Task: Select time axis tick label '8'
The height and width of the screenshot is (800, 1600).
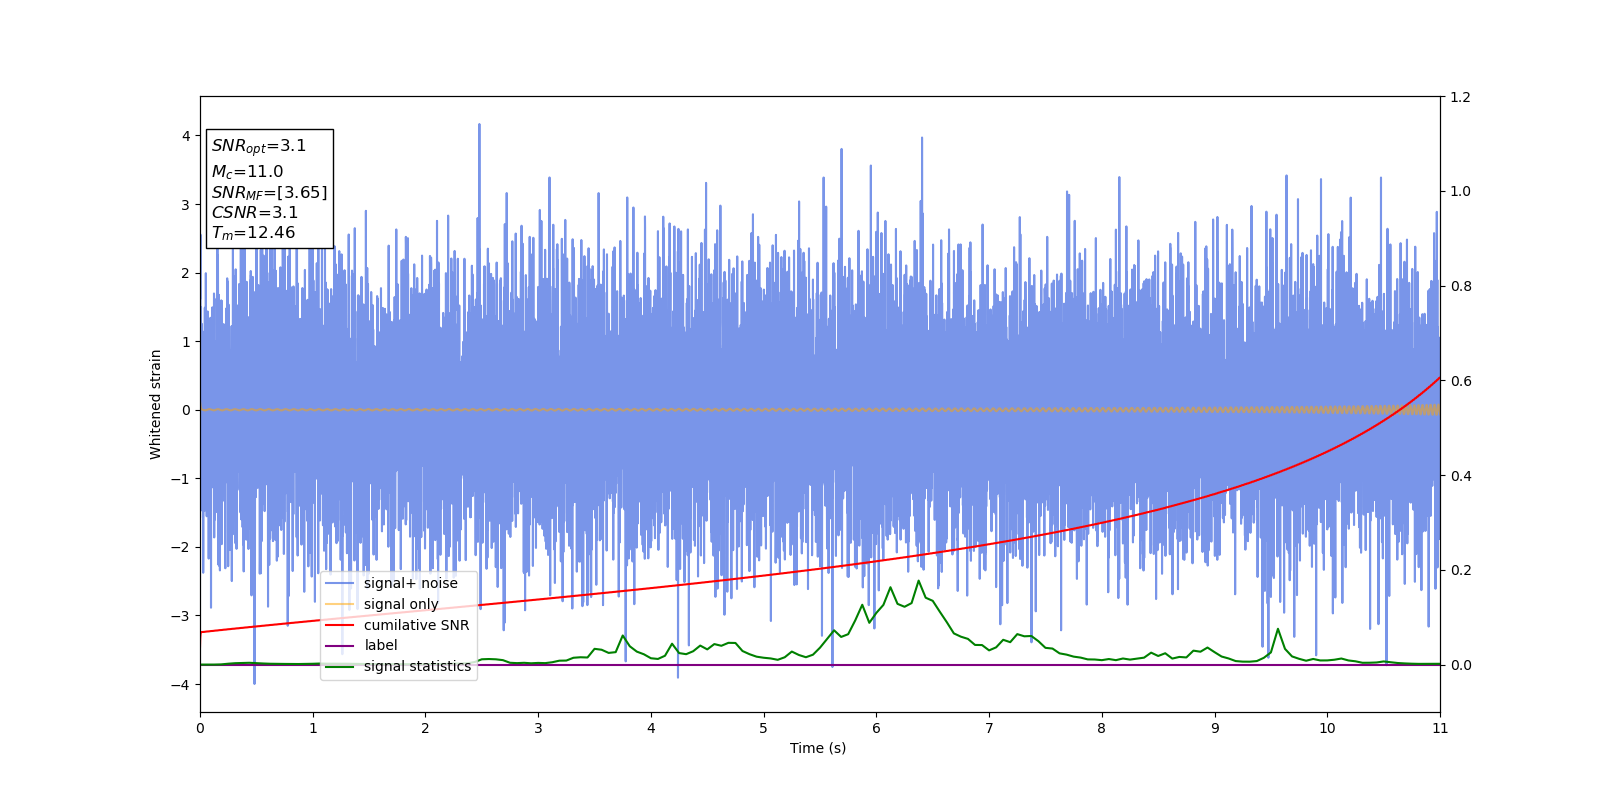Action: pos(1102,728)
